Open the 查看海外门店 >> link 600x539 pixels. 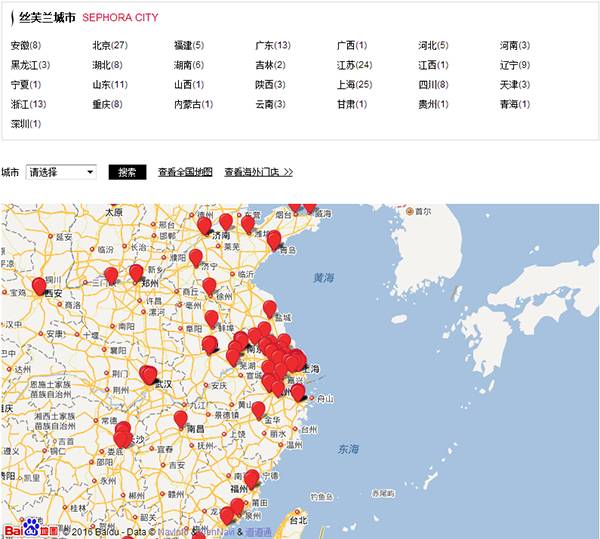pyautogui.click(x=259, y=172)
